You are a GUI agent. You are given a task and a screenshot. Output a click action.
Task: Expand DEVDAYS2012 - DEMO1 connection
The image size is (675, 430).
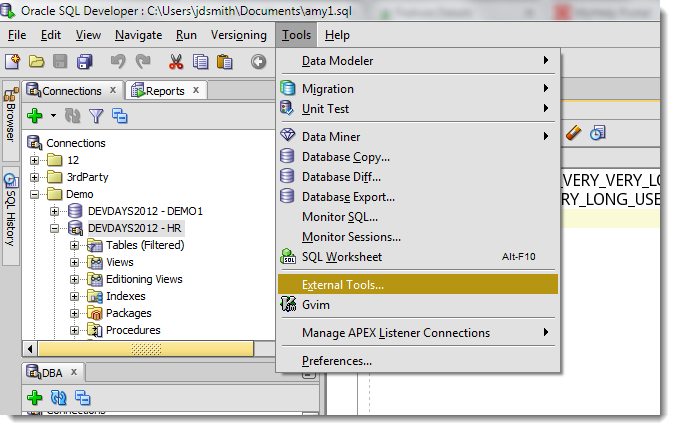coord(54,211)
